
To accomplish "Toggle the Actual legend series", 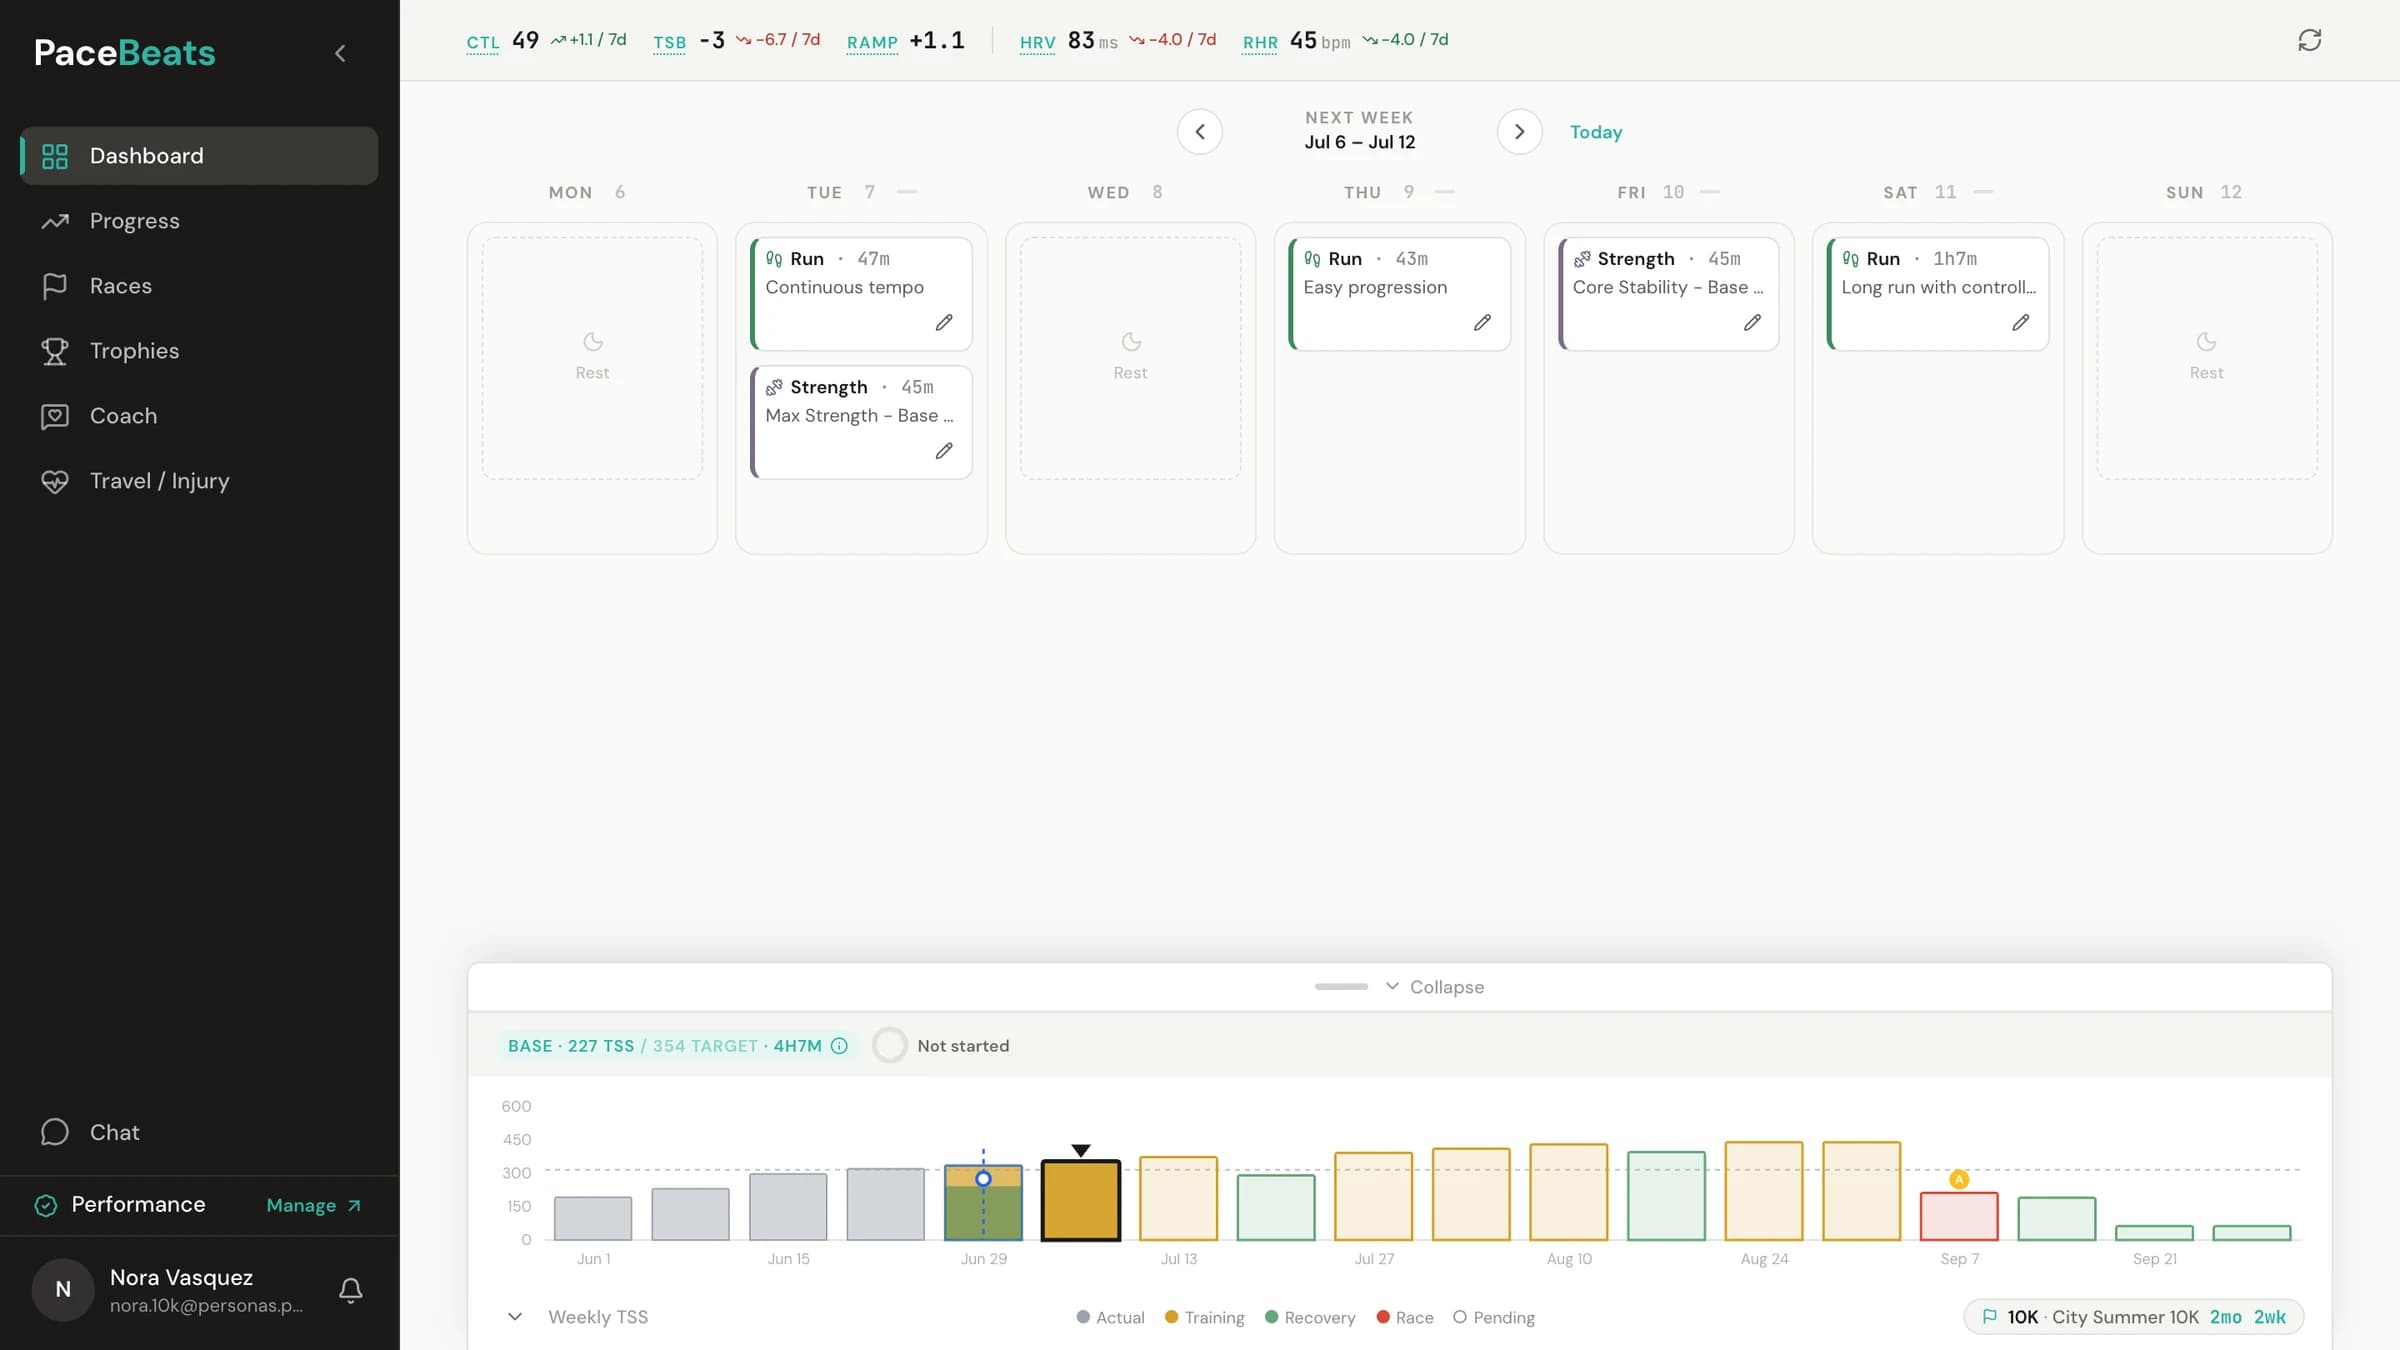I will (1110, 1318).
